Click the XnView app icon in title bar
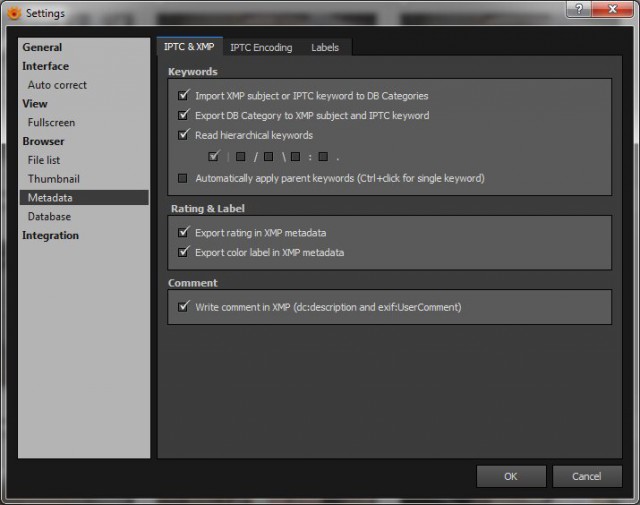 [x=14, y=13]
